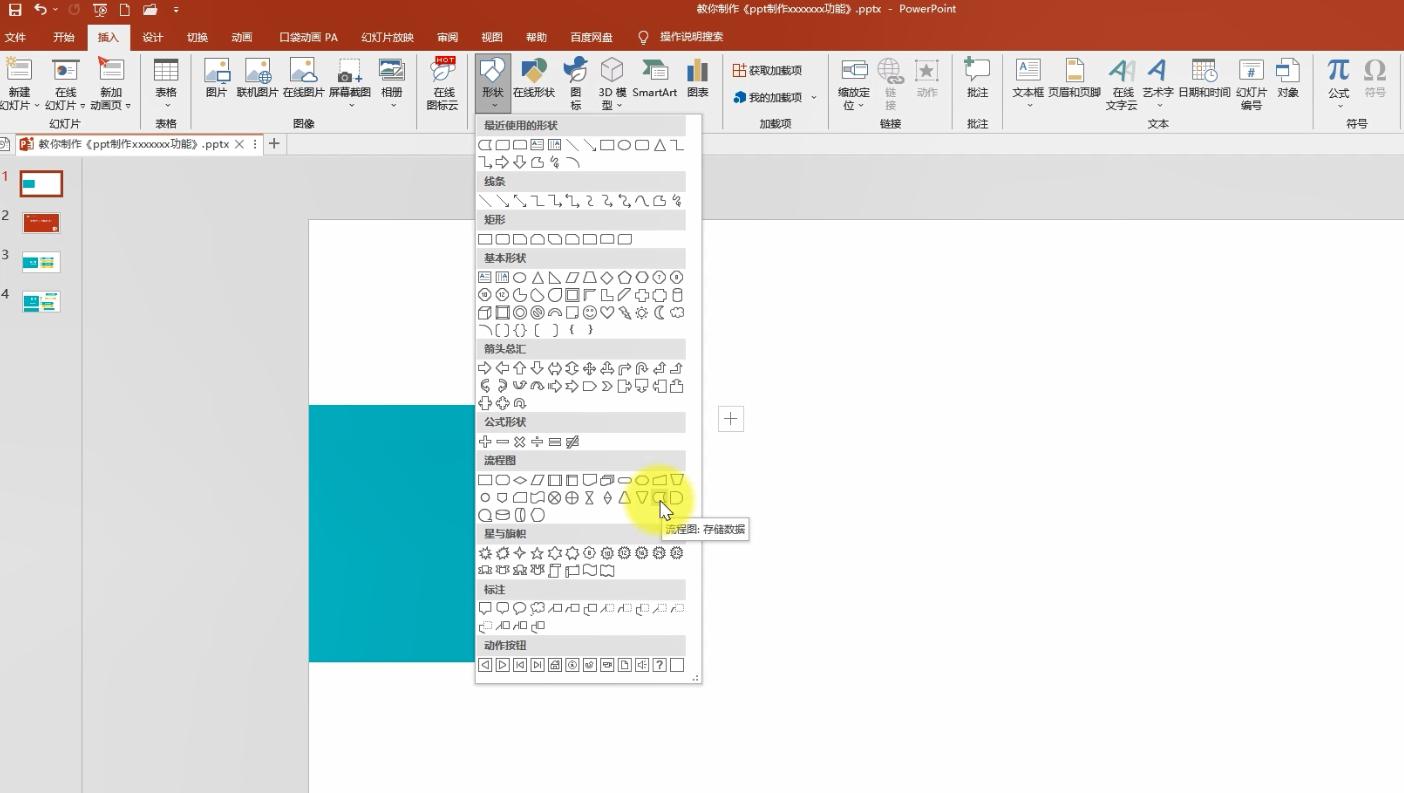
Task: Switch to the 幻灯片放映 slideshow tab
Action: coord(387,38)
